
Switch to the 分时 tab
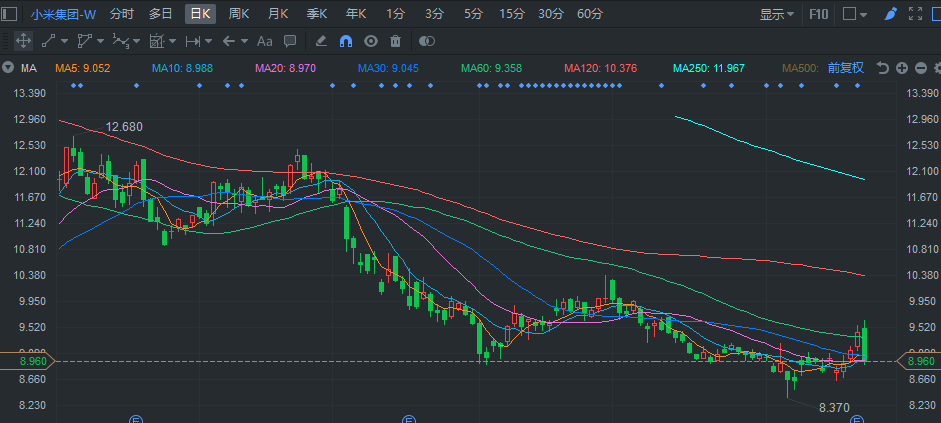[122, 14]
